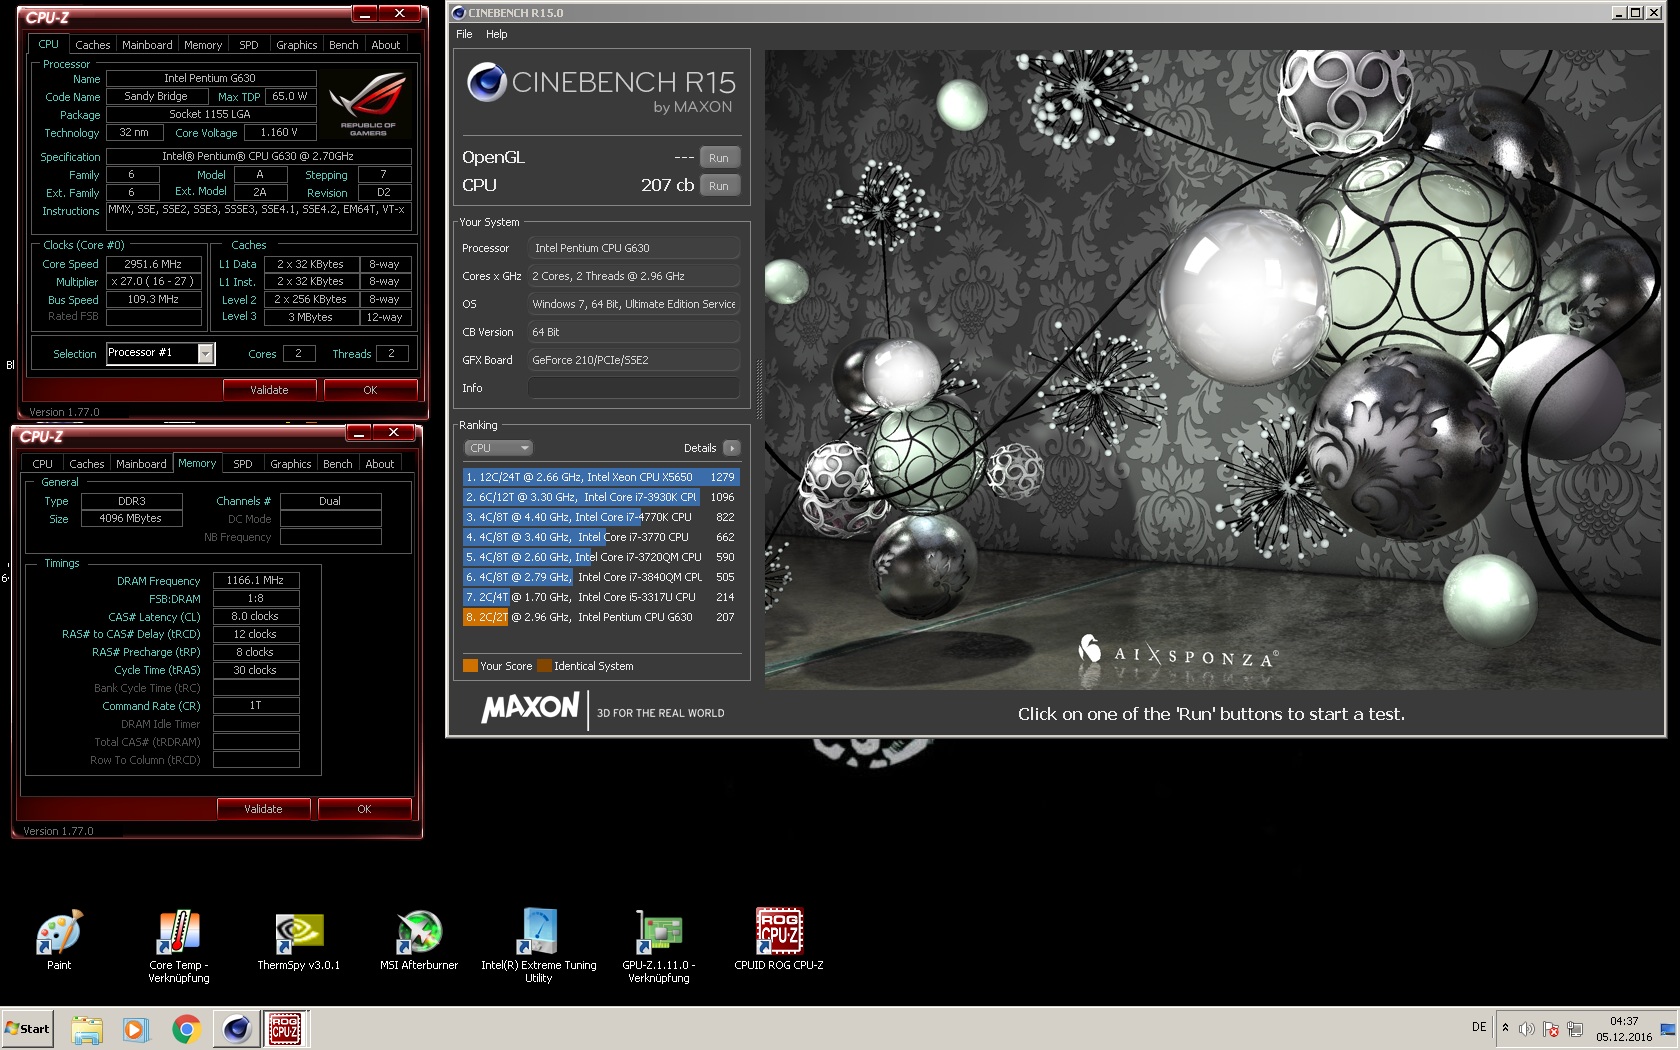Open GPU-Z 1.11.0 desktop shortcut
Image resolution: width=1680 pixels, height=1050 pixels.
click(659, 946)
